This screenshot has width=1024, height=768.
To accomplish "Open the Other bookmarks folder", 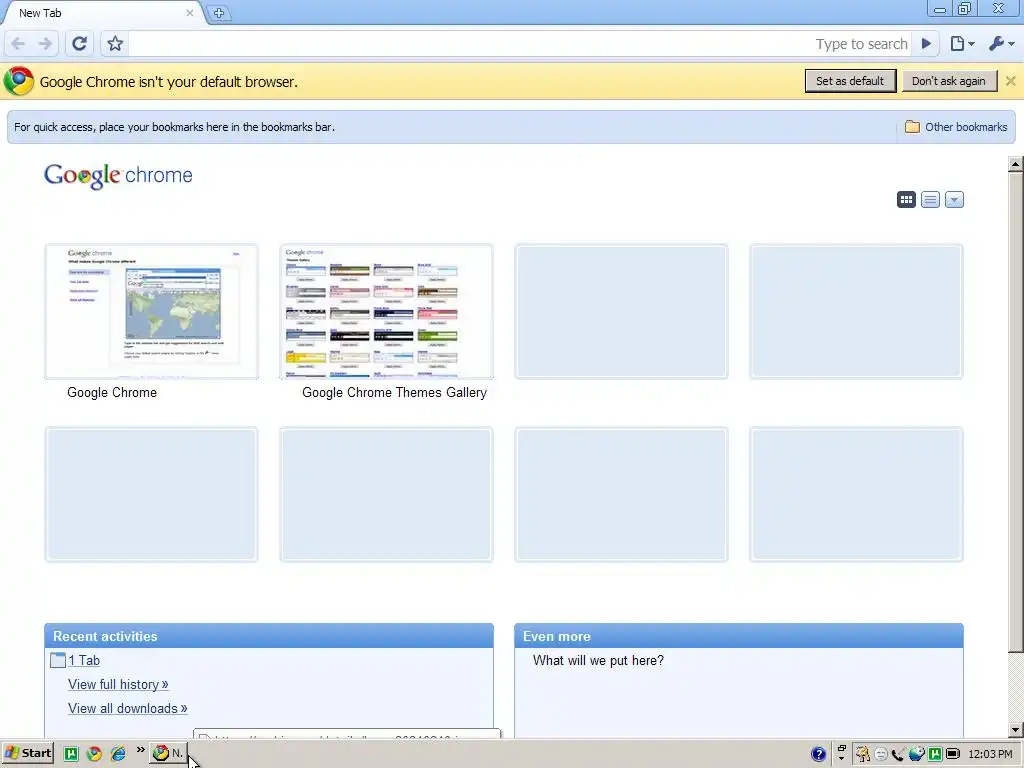I will click(956, 127).
